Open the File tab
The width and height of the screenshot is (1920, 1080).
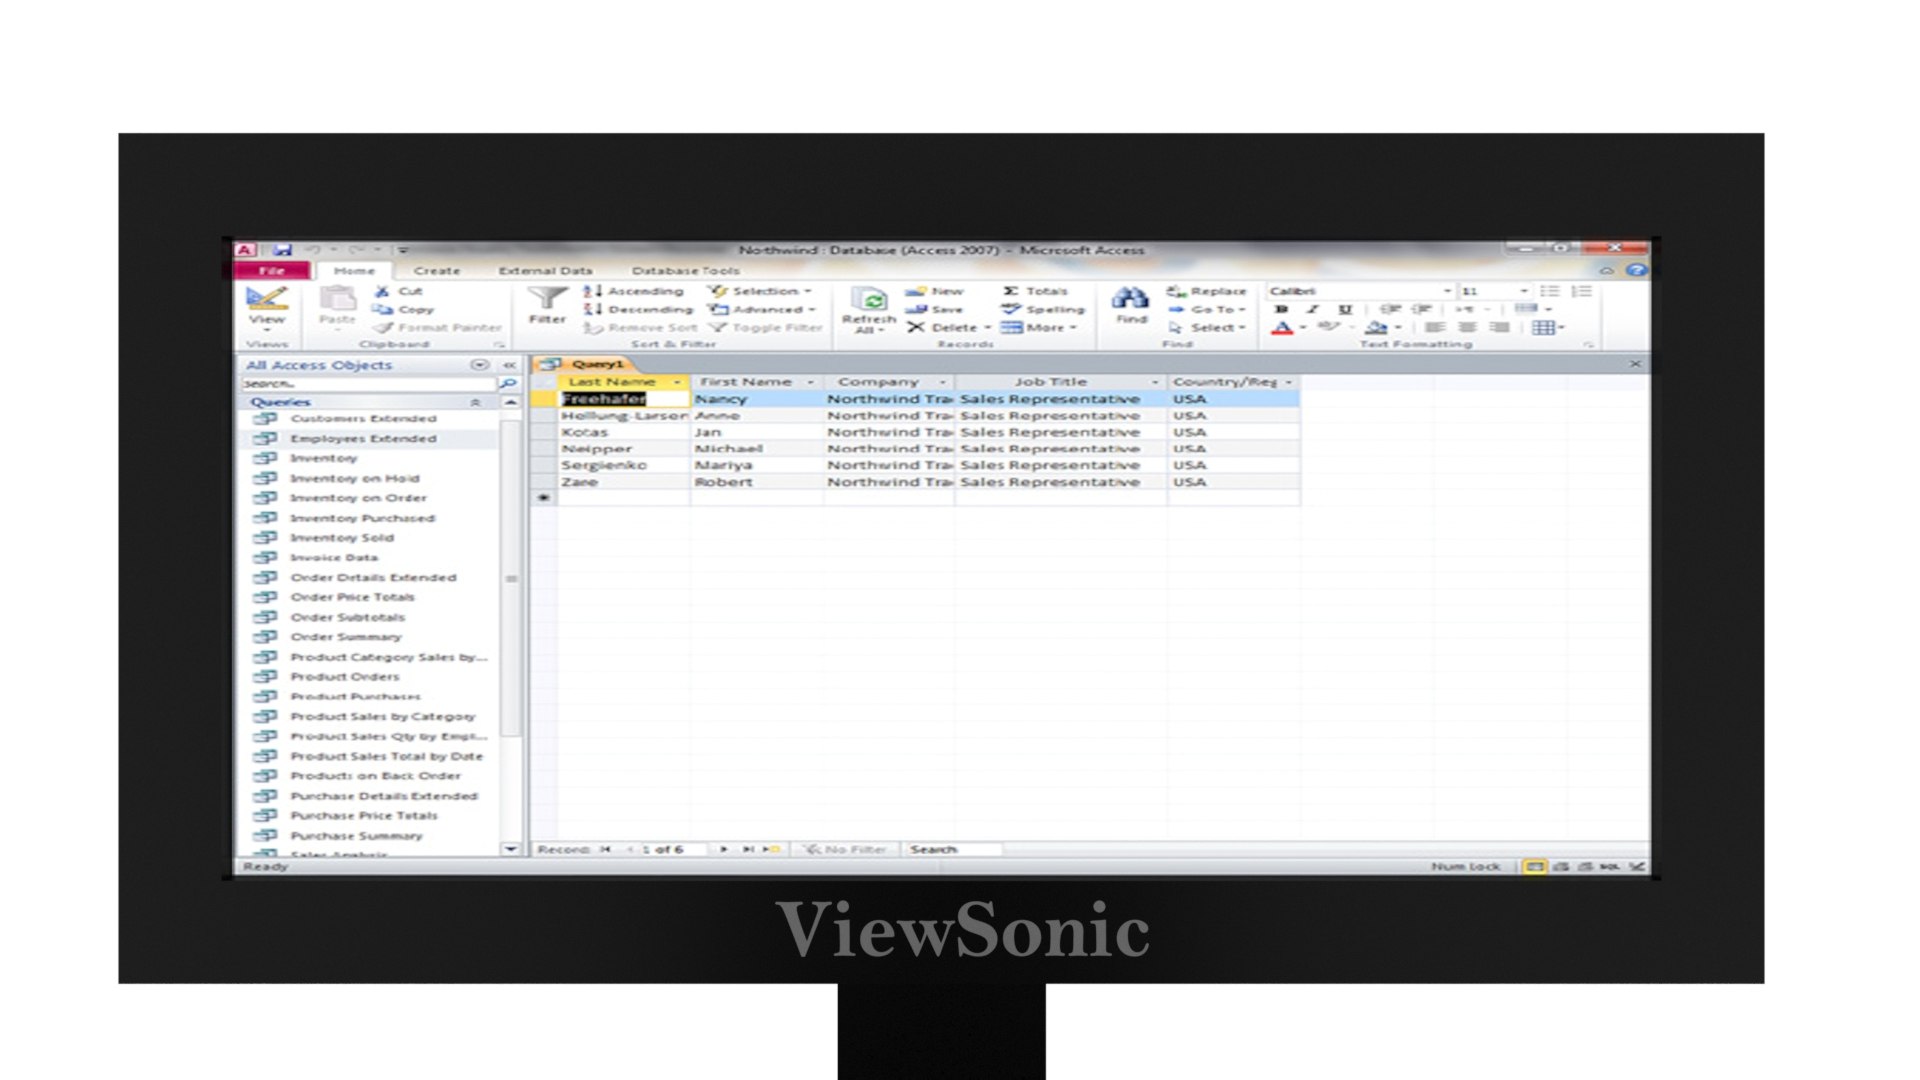tap(272, 270)
